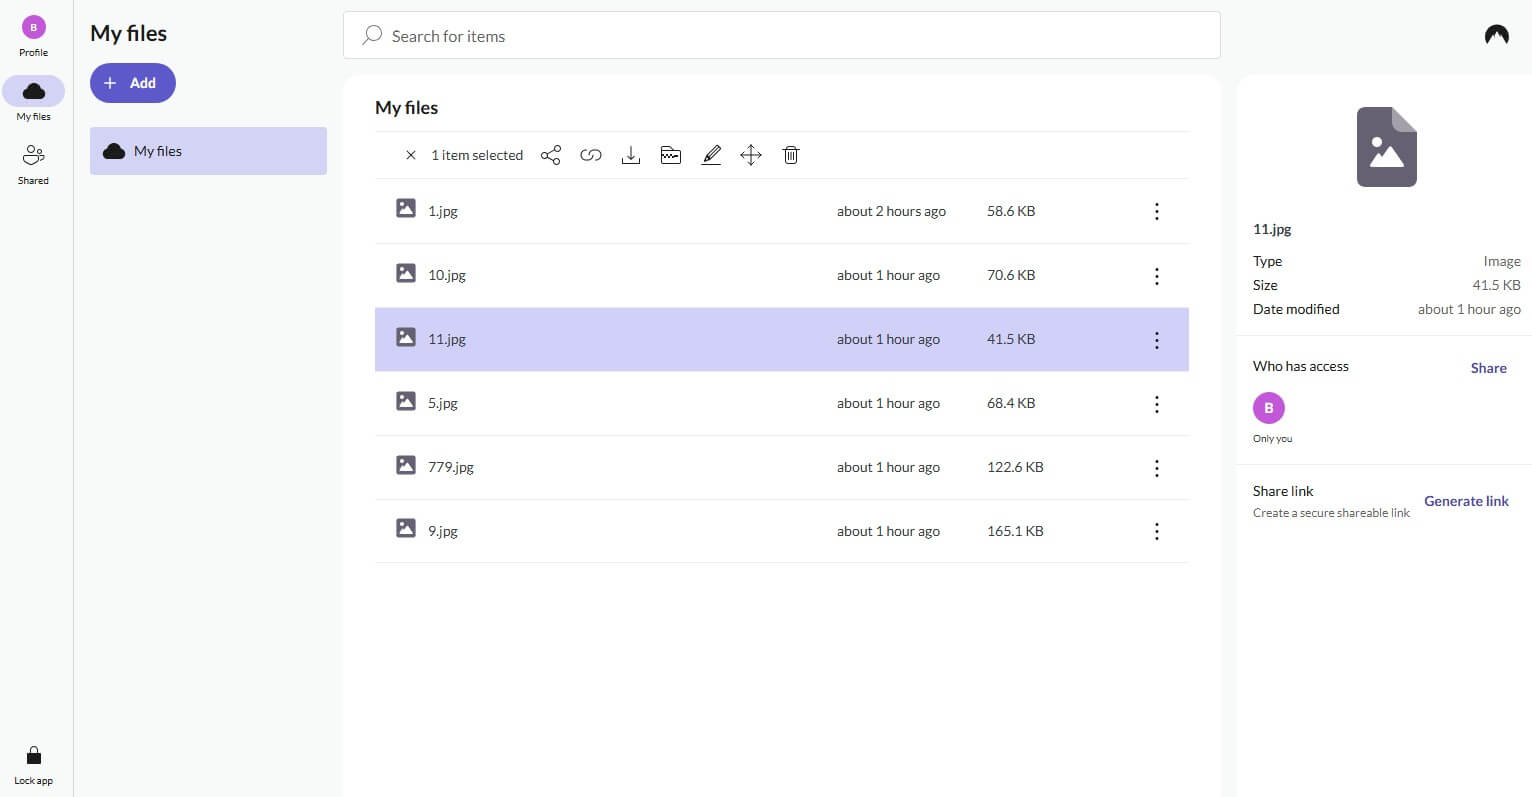Open the three-dot menu for 10.jpg

click(1157, 275)
